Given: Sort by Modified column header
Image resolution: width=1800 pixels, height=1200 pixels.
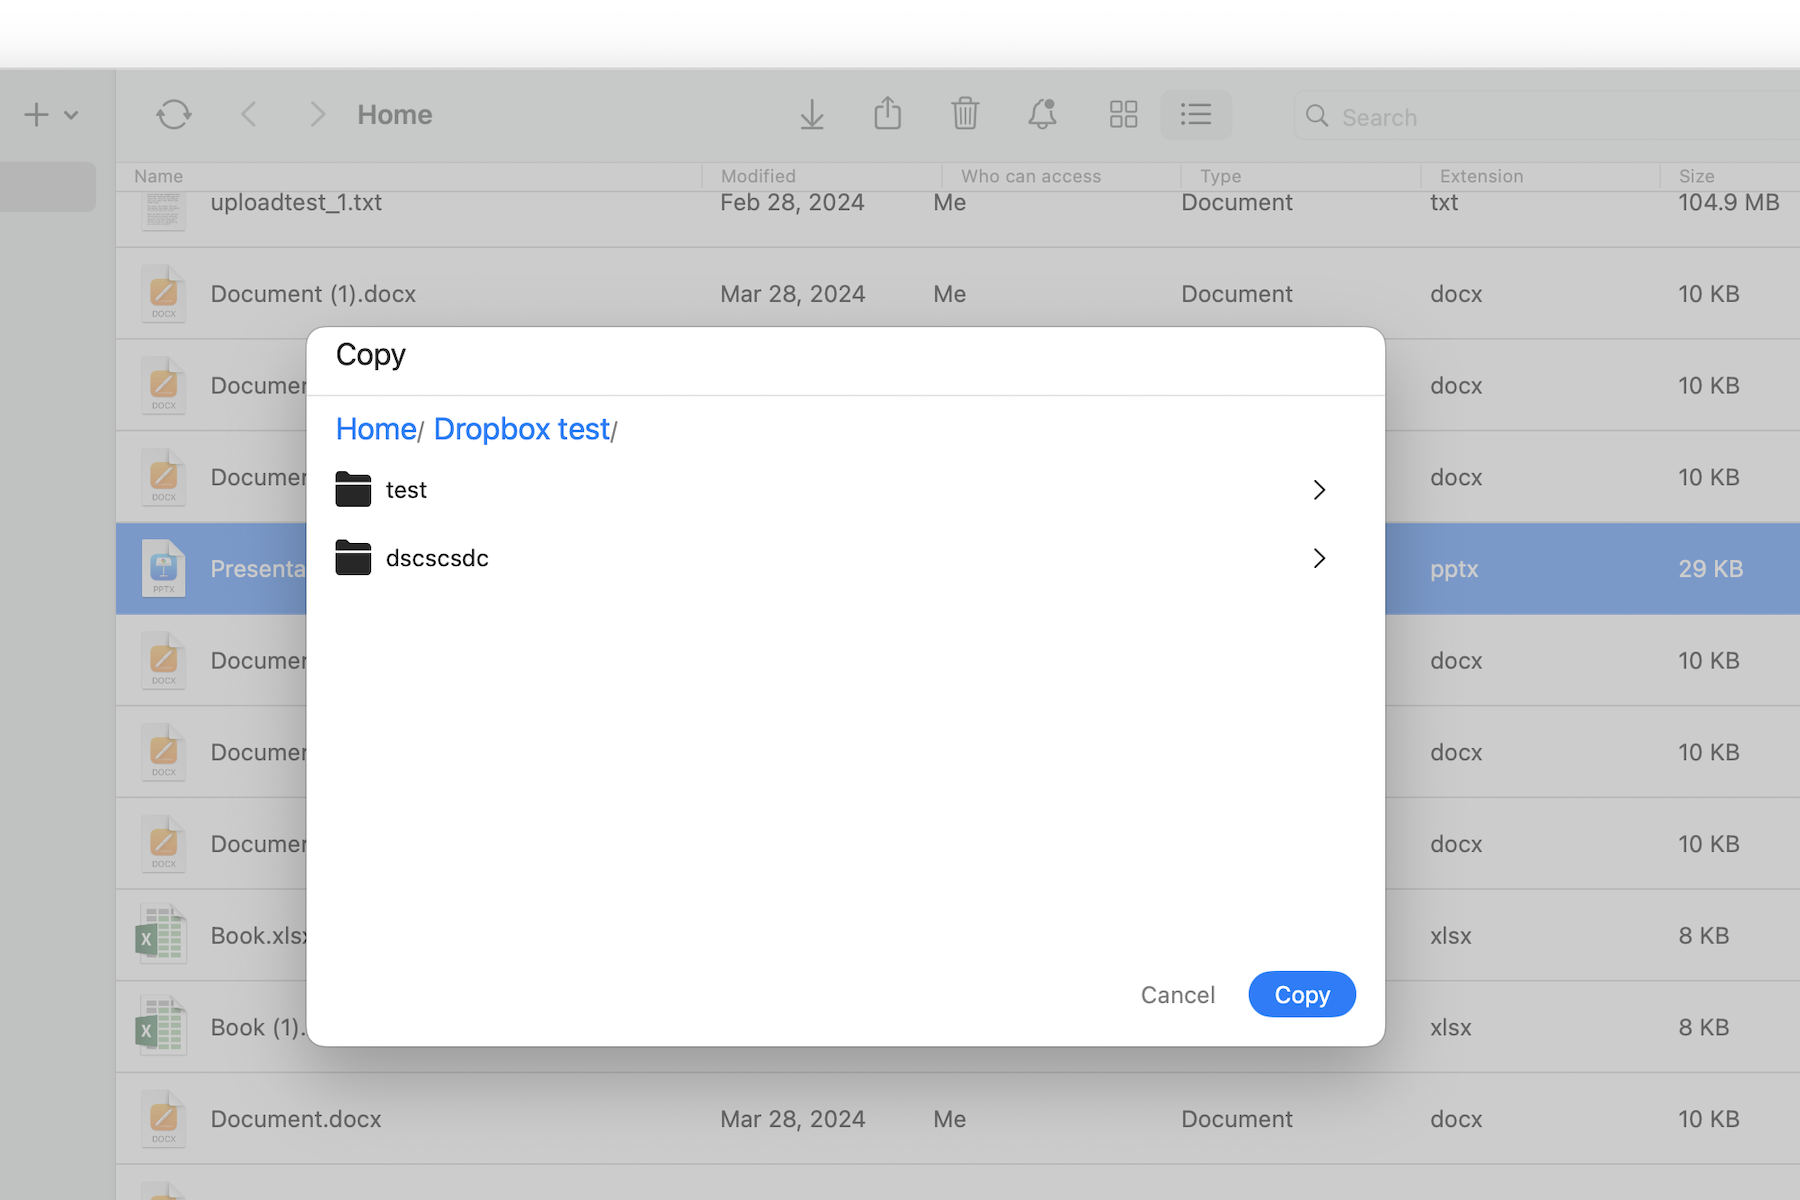Looking at the screenshot, I should [x=758, y=176].
